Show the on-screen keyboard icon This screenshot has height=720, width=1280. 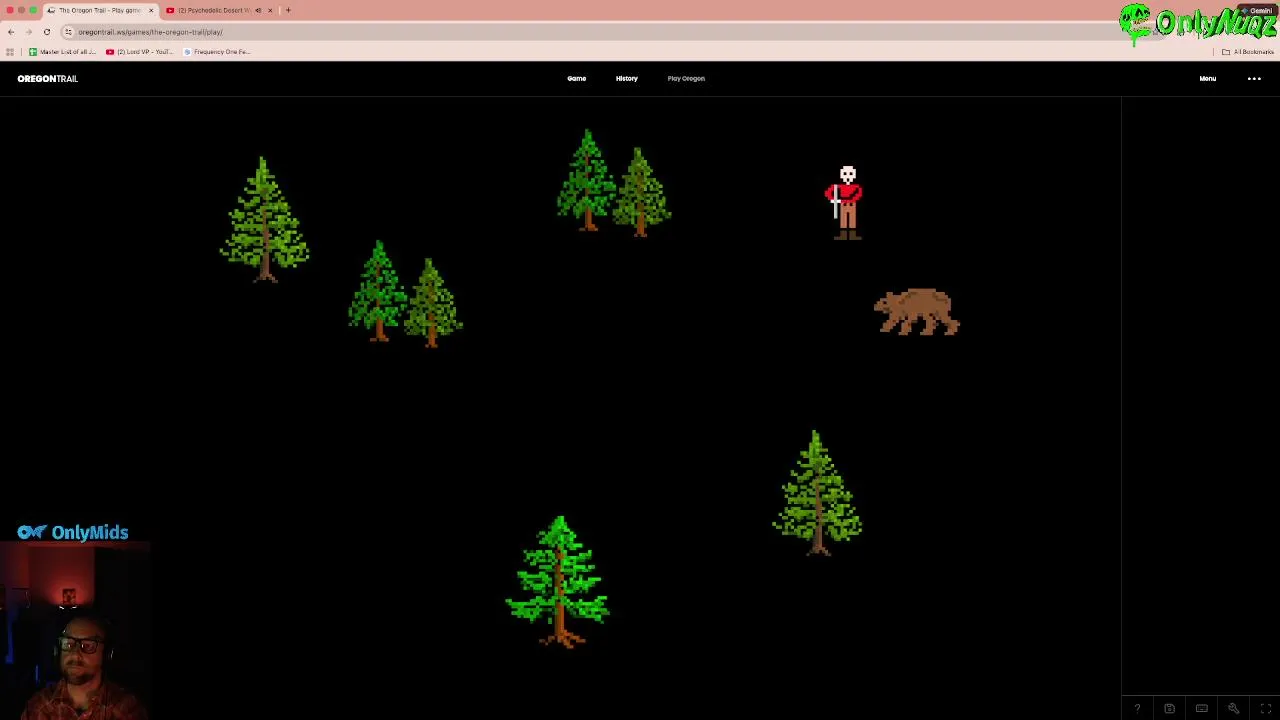click(x=1201, y=709)
